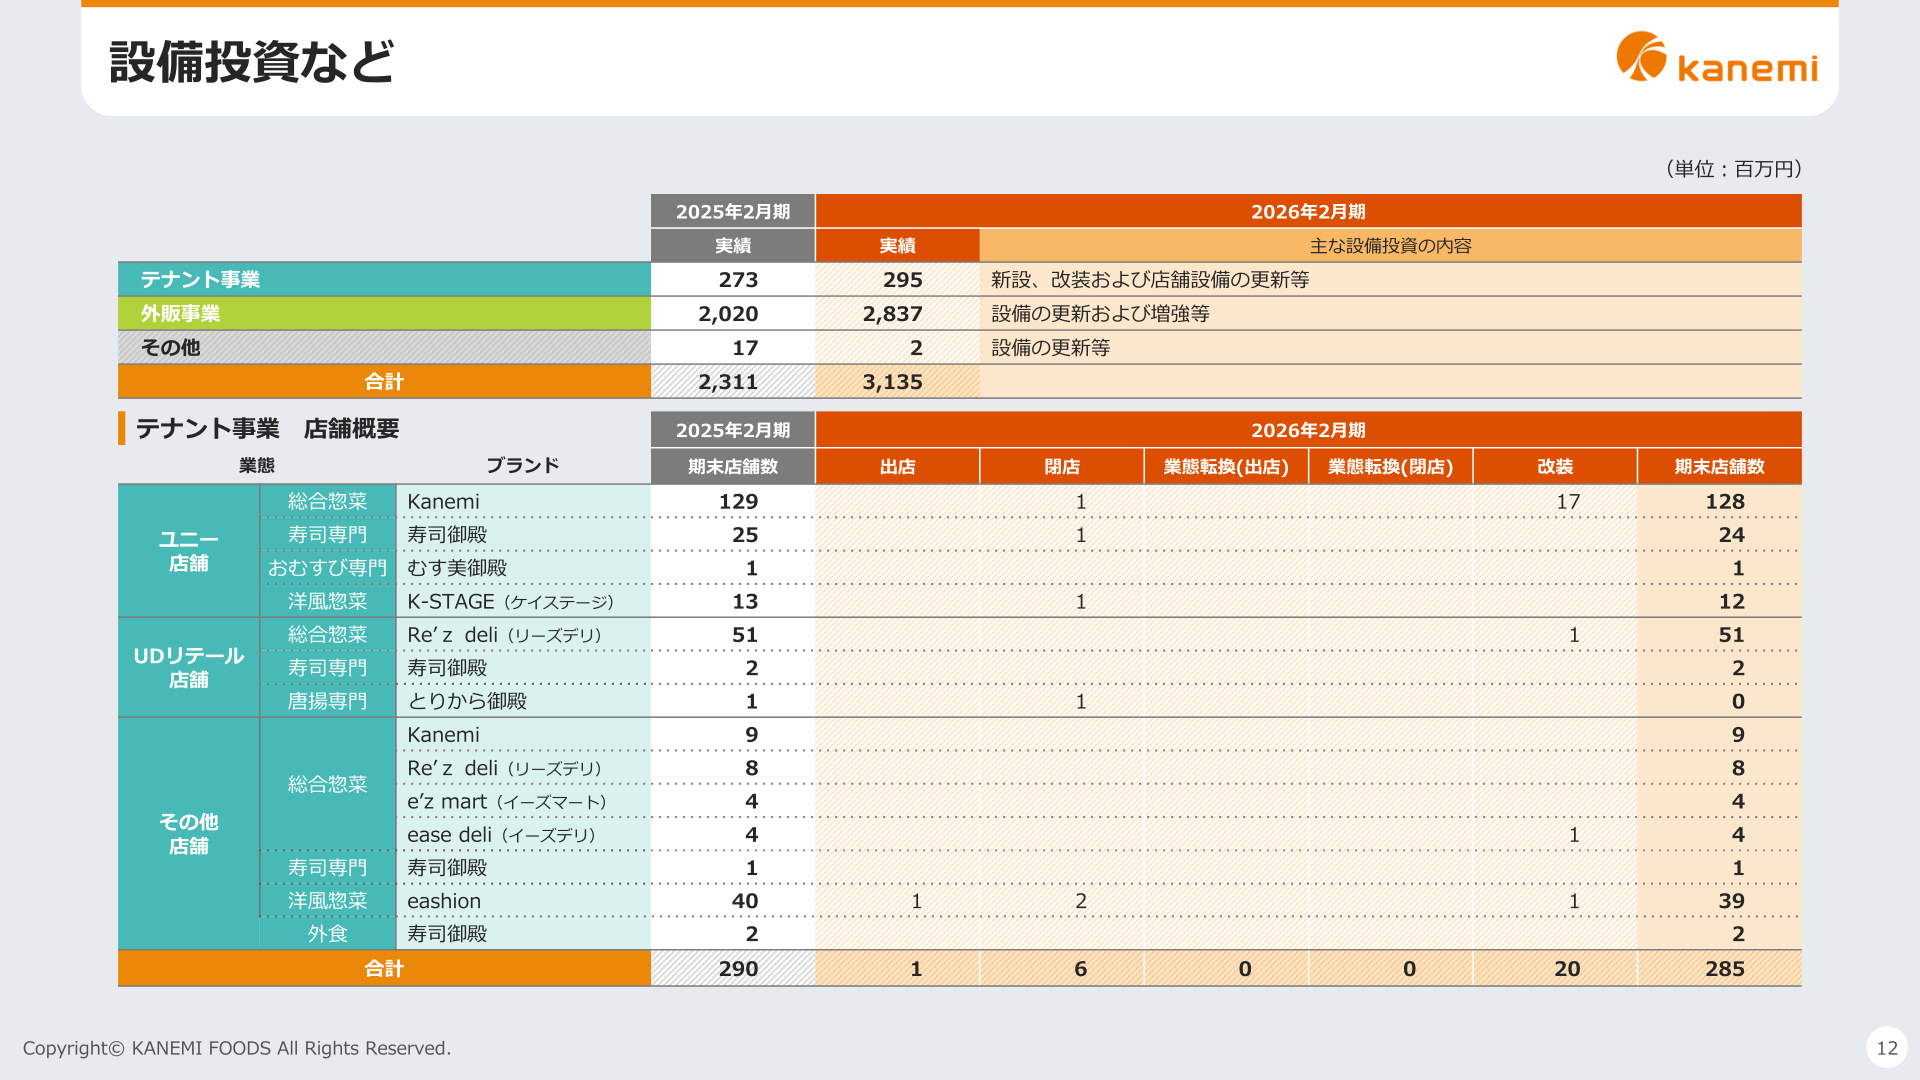
Task: Select the 出店 column header
Action: pyautogui.click(x=897, y=467)
